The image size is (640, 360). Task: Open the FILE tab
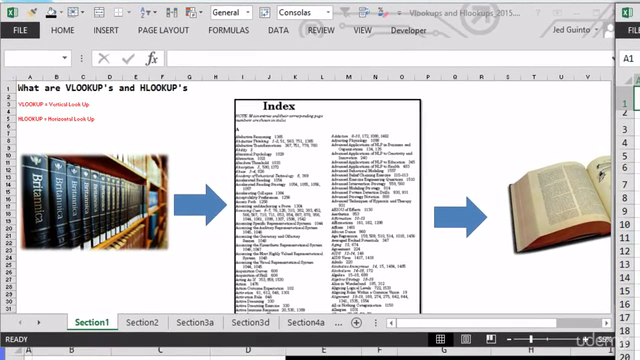click(x=20, y=30)
